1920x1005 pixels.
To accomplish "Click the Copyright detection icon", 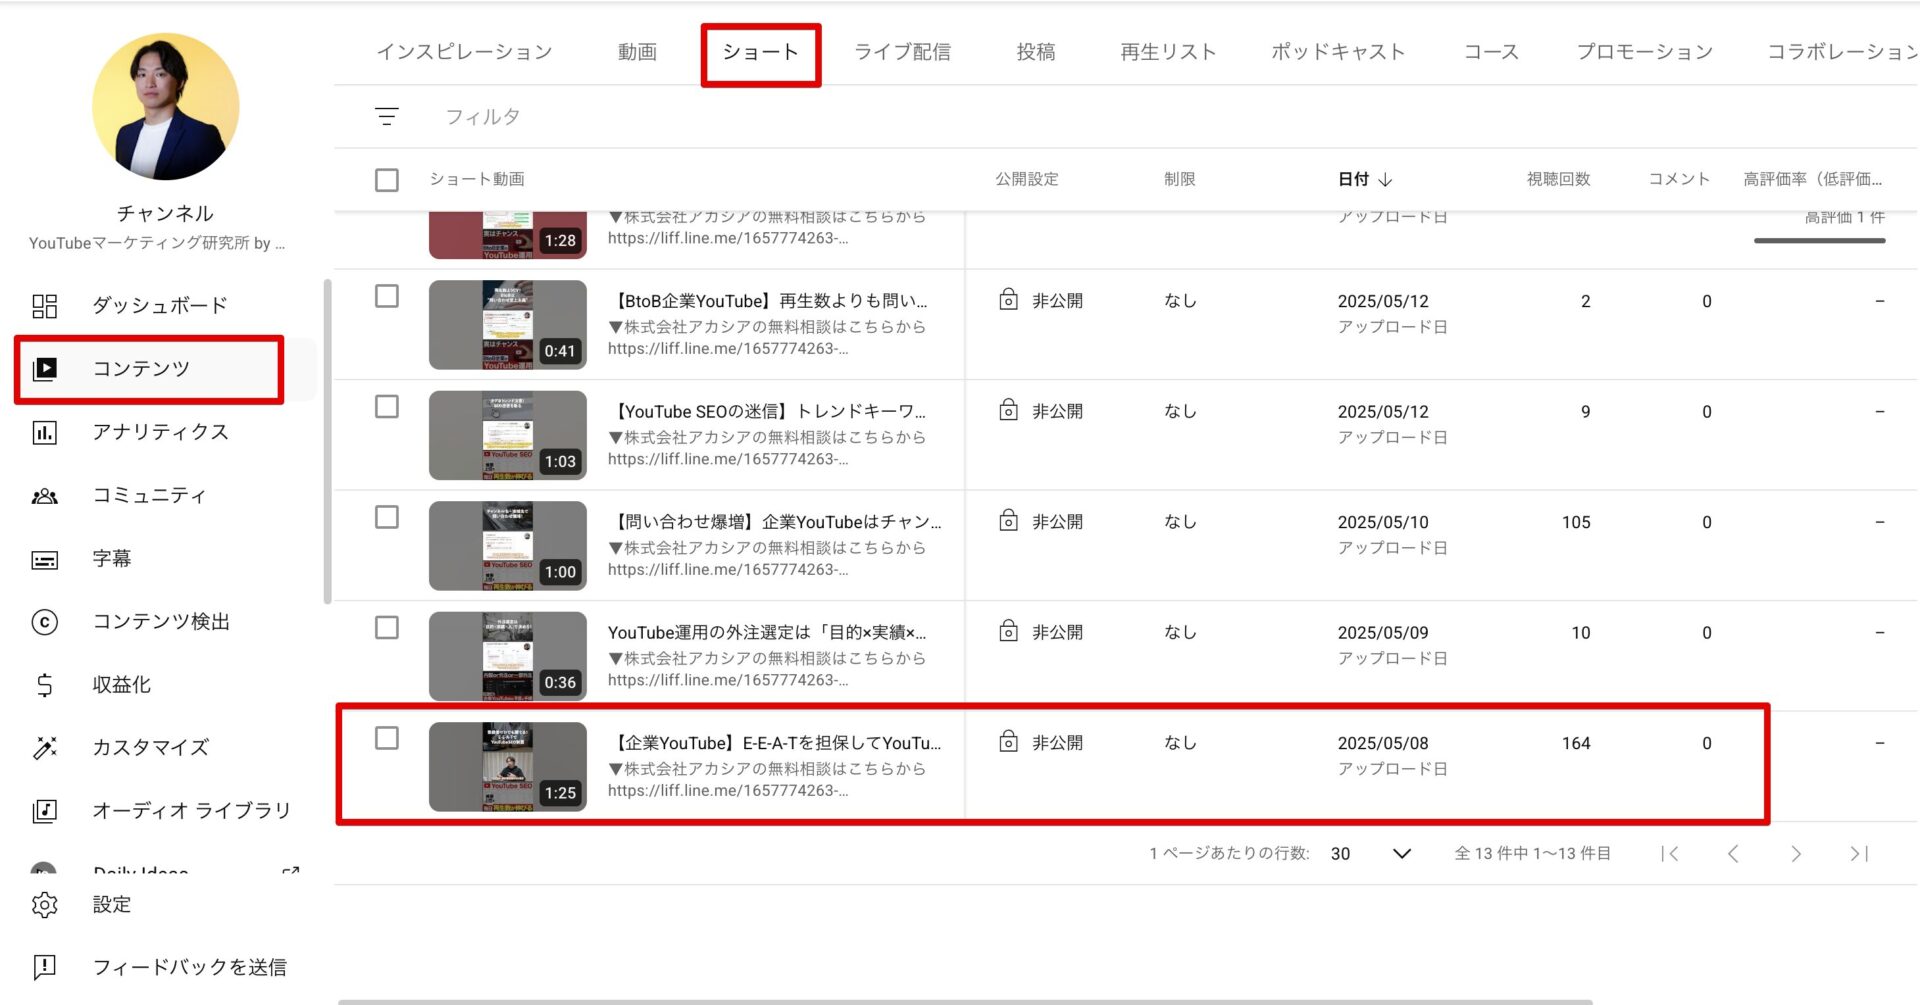I will [45, 622].
